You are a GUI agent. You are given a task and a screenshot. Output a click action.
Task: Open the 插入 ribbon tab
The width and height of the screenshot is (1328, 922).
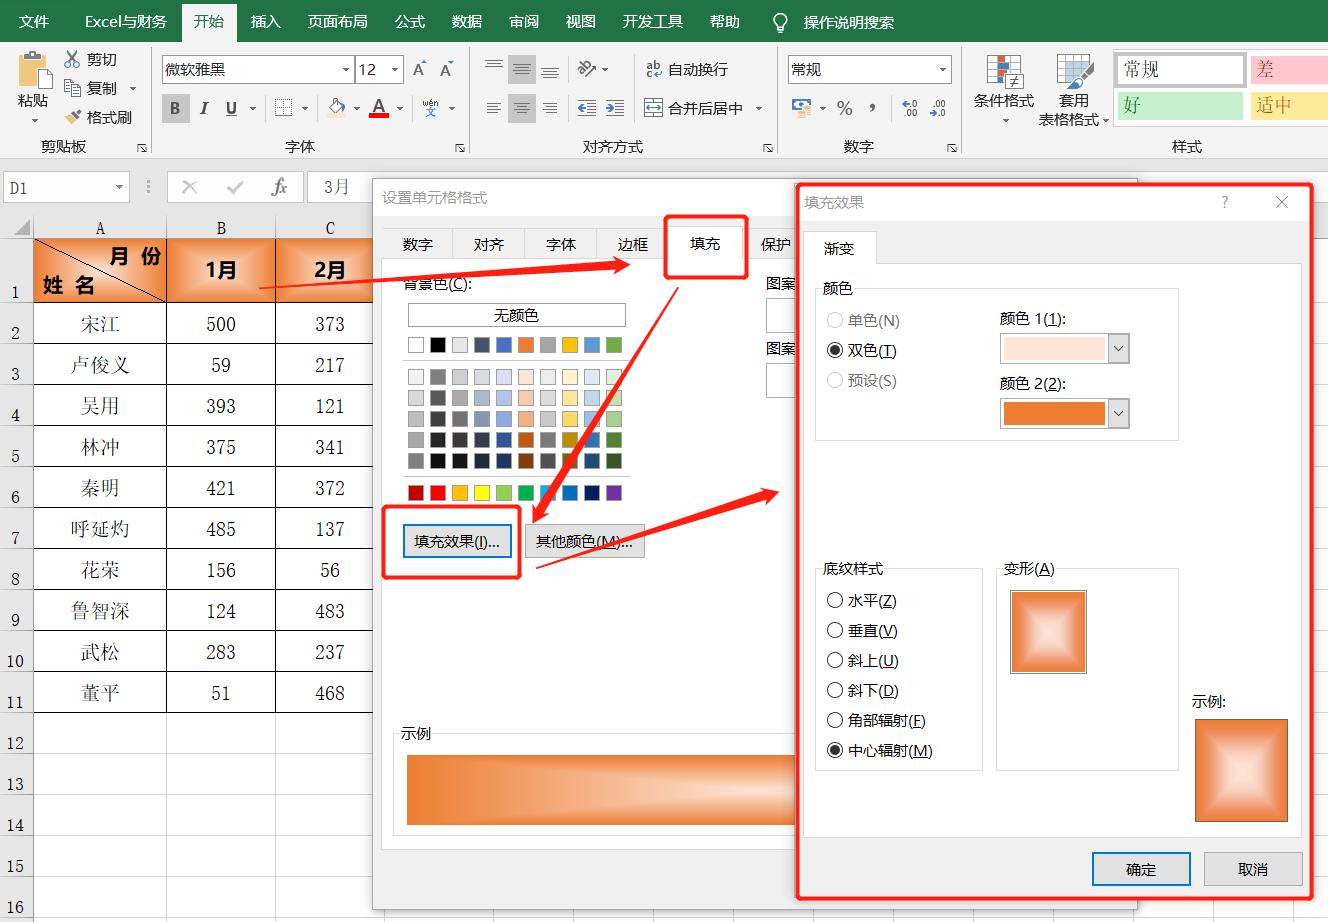click(265, 20)
